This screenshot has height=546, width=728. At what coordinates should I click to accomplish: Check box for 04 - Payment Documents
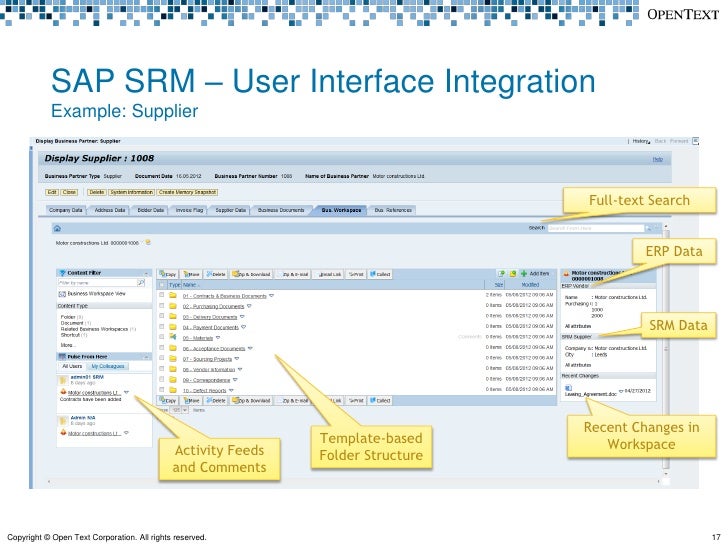point(162,326)
